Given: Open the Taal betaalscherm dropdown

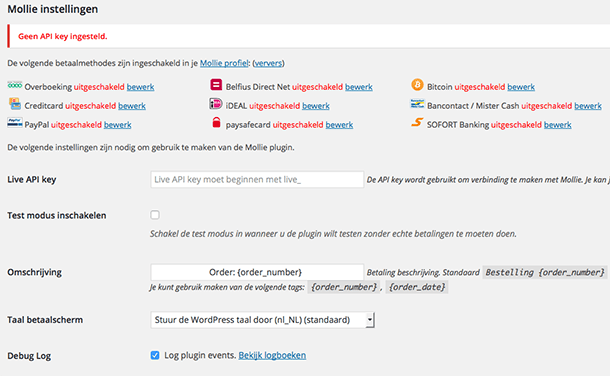Looking at the screenshot, I should pyautogui.click(x=263, y=320).
